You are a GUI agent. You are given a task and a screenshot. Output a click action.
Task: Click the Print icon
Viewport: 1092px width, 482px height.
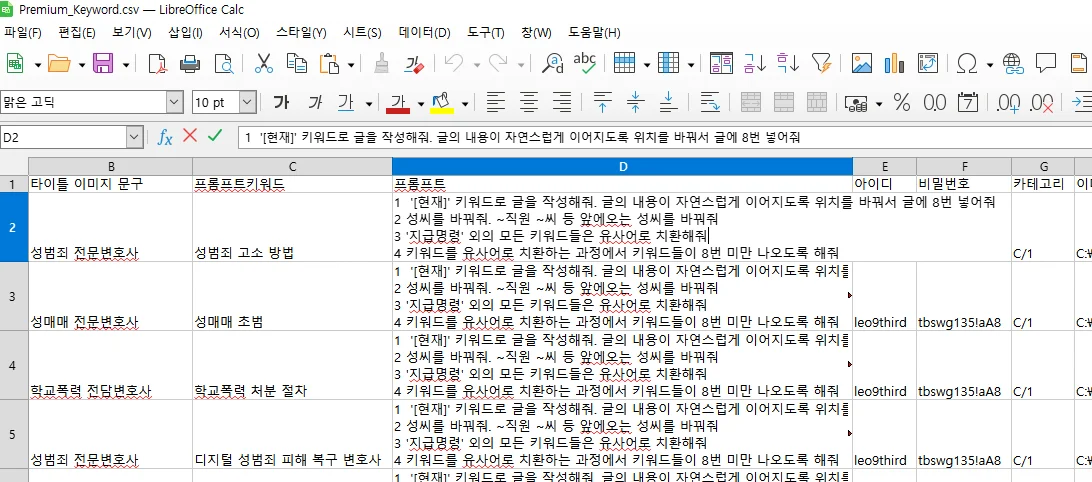190,64
